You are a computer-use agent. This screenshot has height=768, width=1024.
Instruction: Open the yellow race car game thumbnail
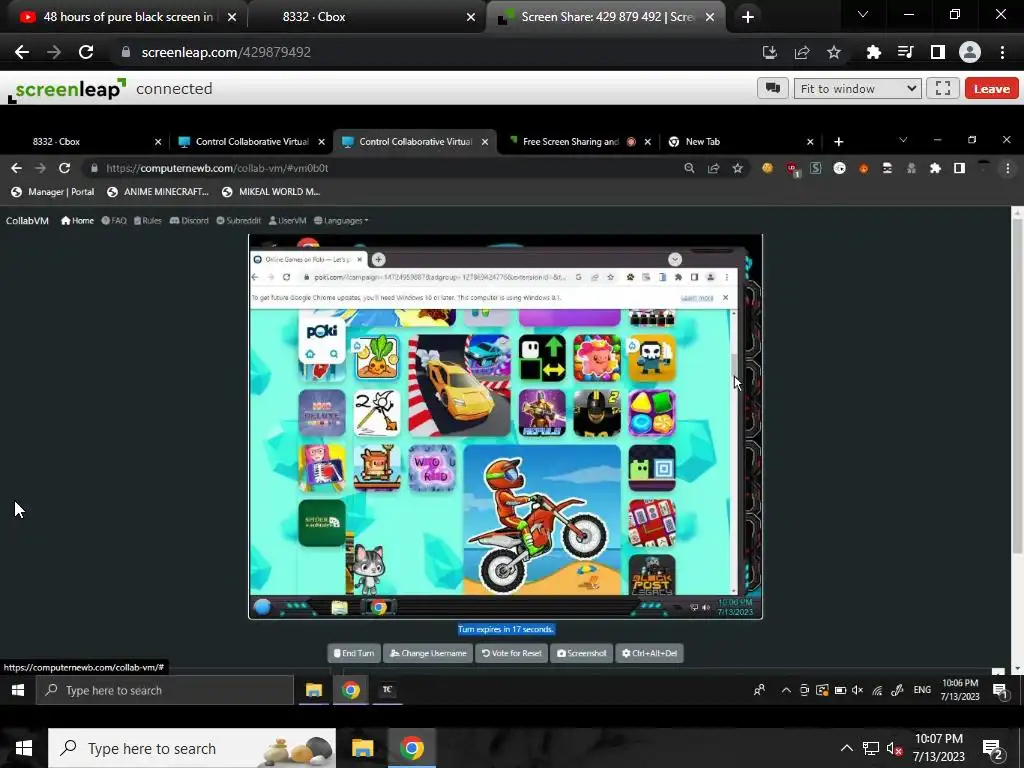[x=459, y=385]
